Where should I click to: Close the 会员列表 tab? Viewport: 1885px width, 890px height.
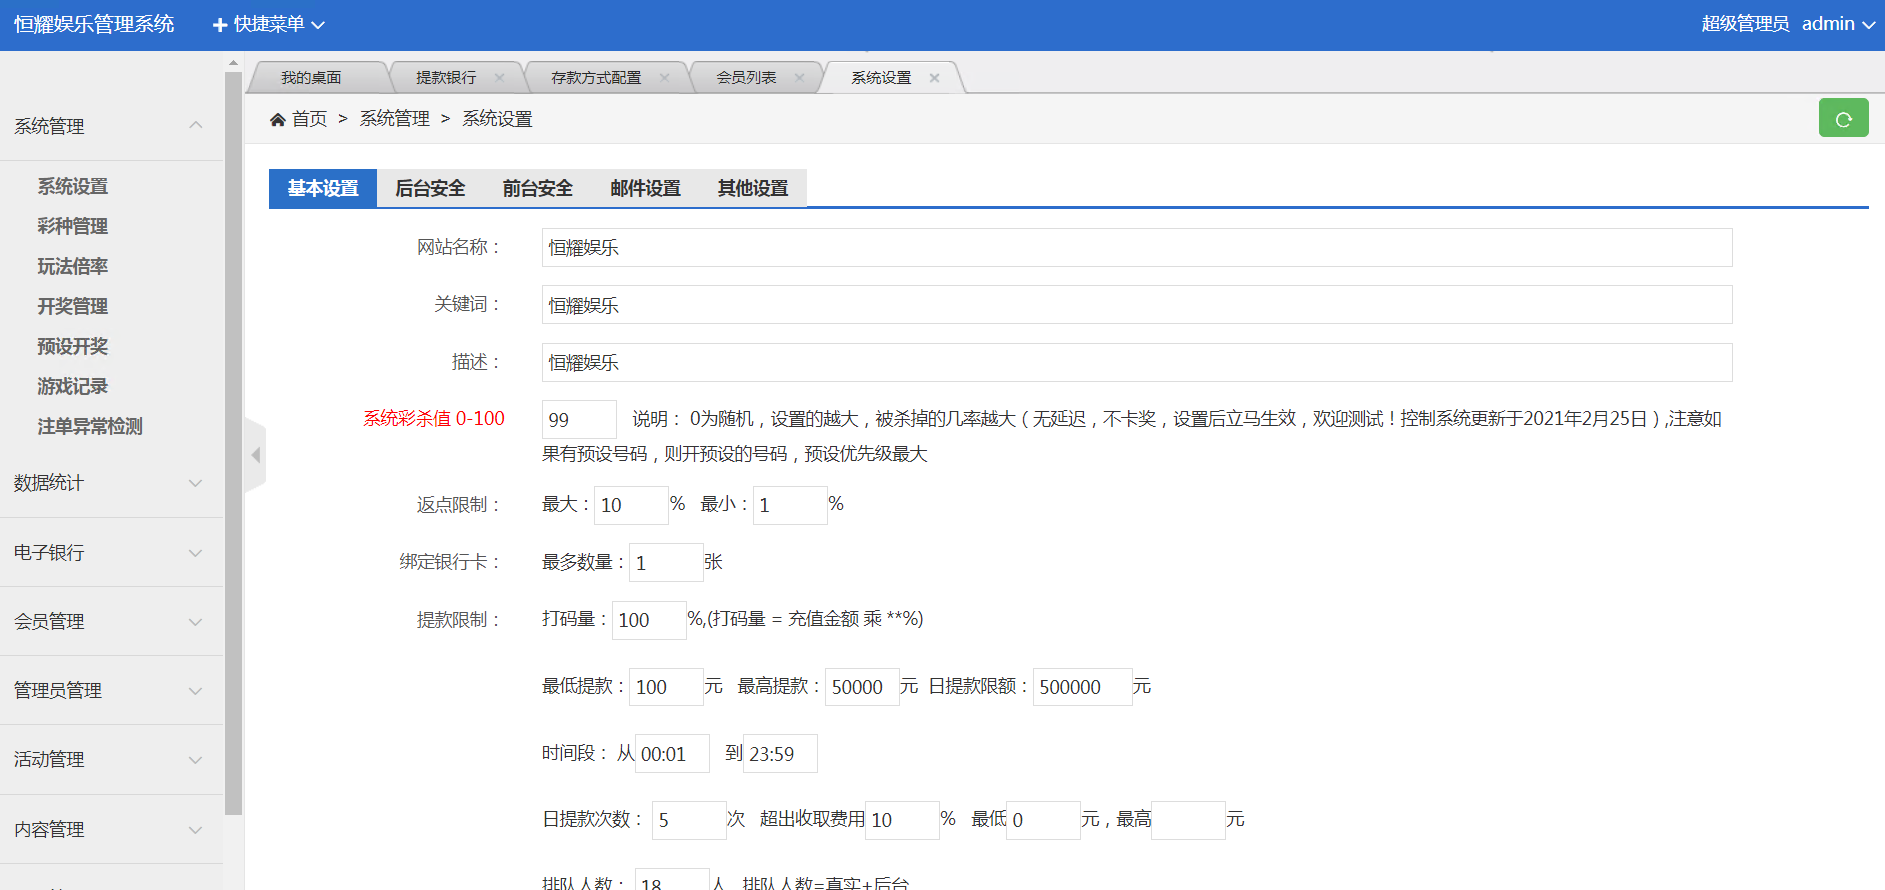click(799, 78)
